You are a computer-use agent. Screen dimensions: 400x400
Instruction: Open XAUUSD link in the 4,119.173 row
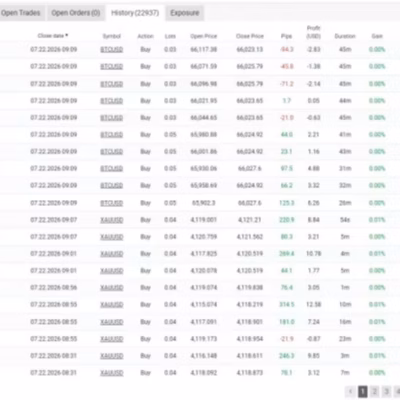(112, 339)
